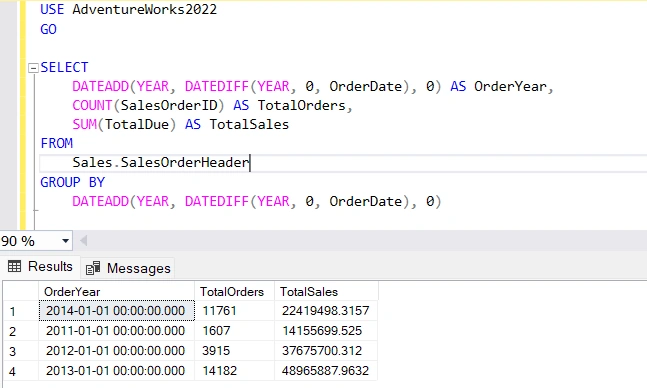Viewport: 647px width, 388px height.
Task: Click the FROM keyword in the query
Action: tap(57, 143)
